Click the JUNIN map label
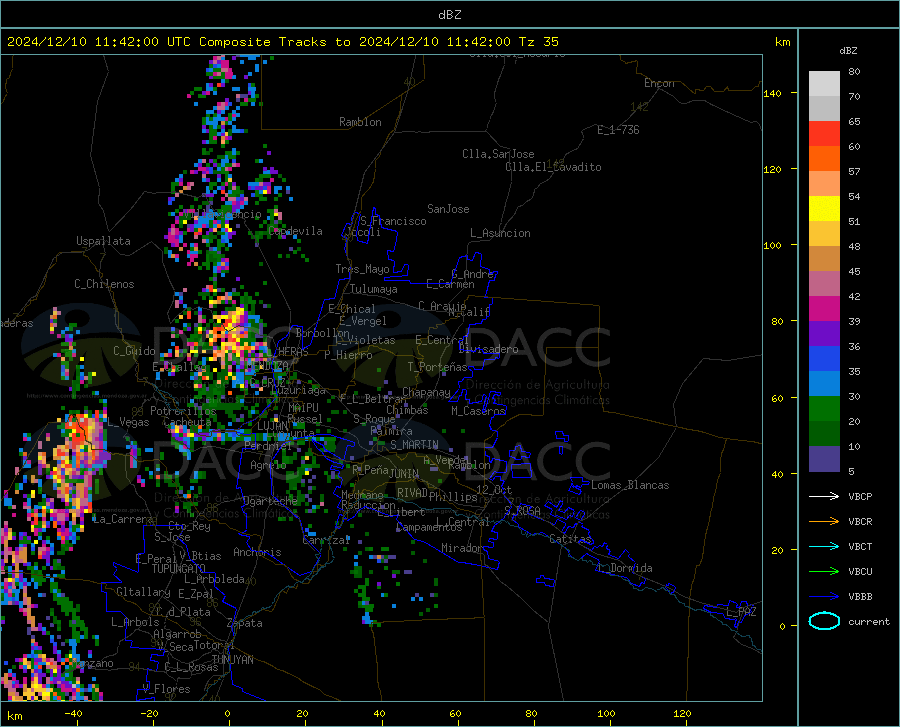 pyautogui.click(x=404, y=474)
